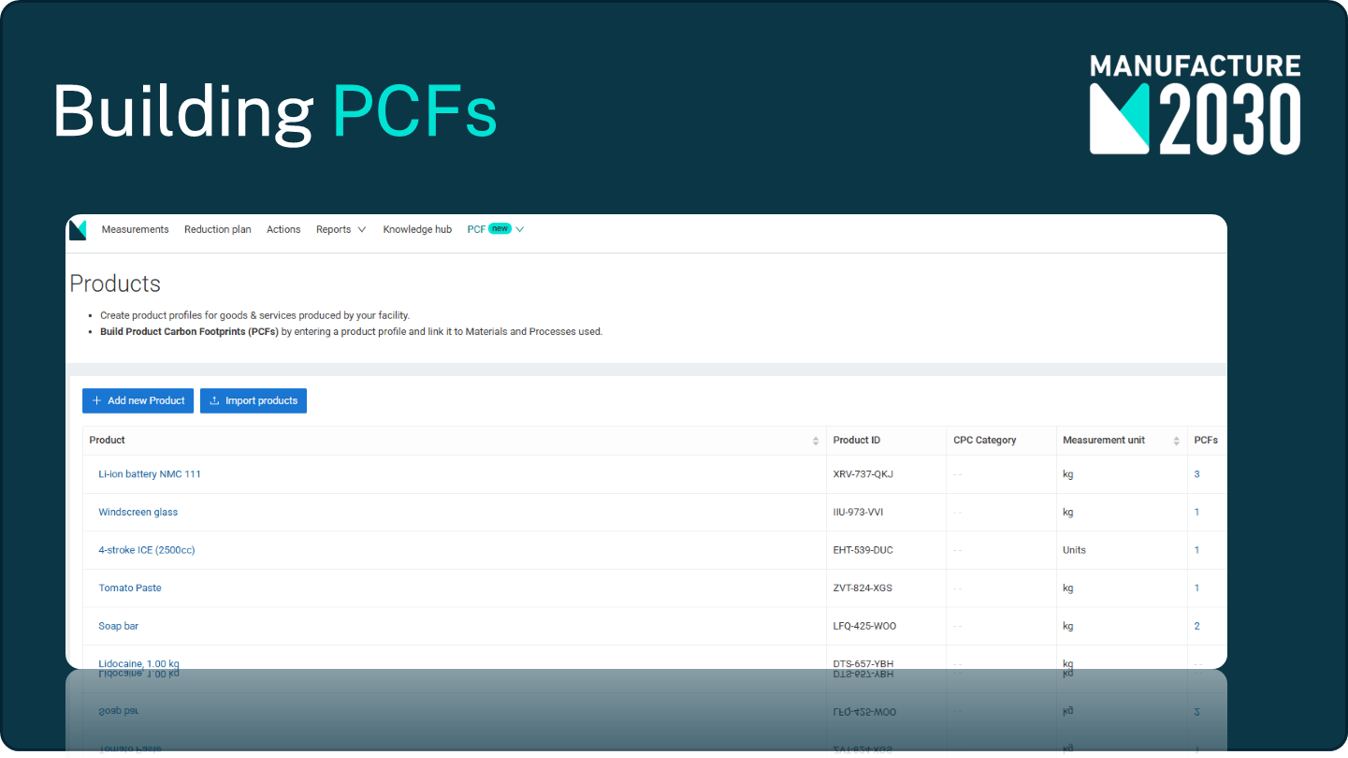Open the Measurements menu item
Screen dimensions: 1348x758
[x=135, y=230]
